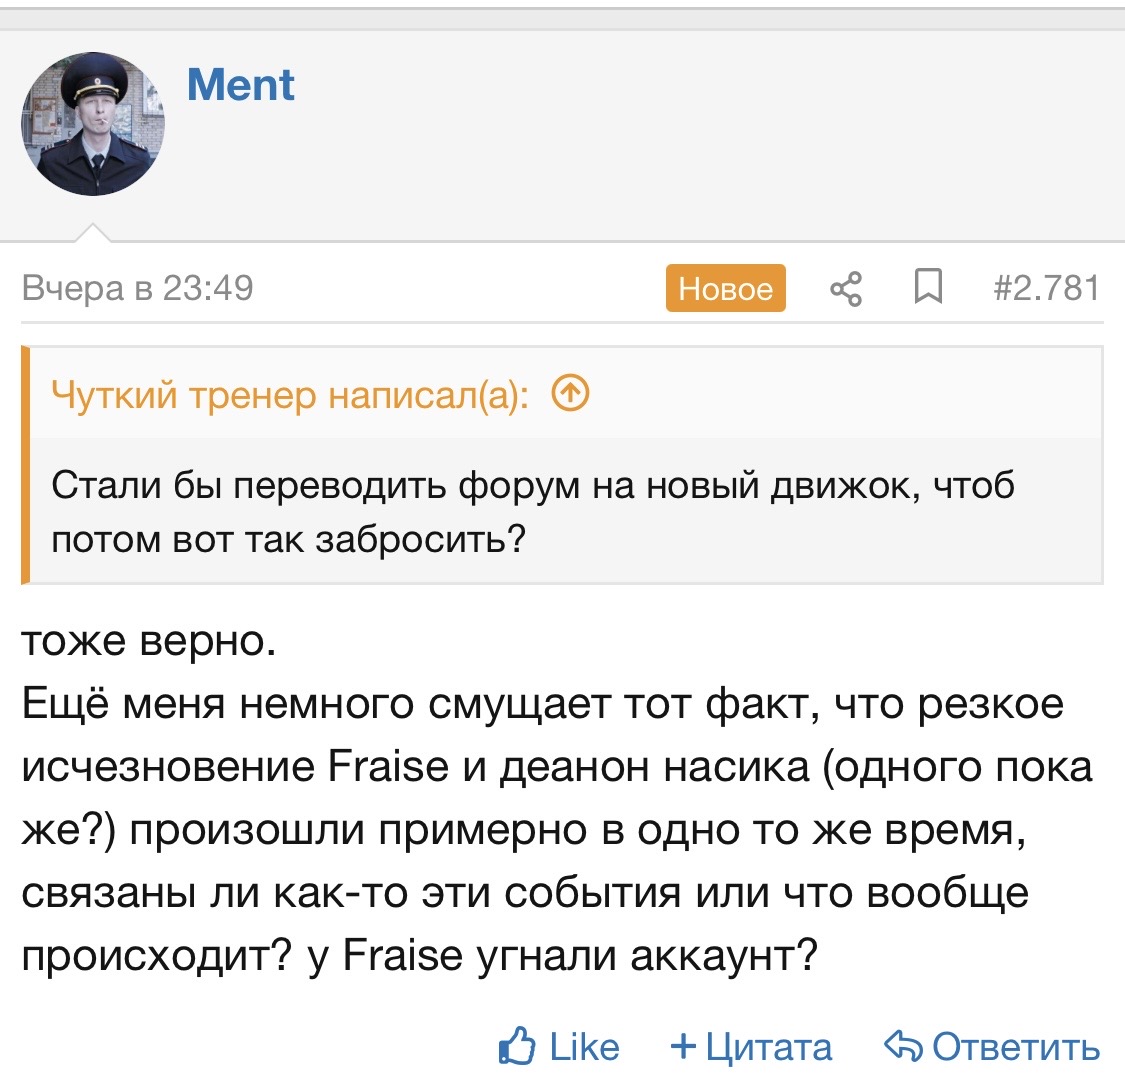Image resolution: width=1125 pixels, height=1090 pixels.
Task: Open the Ment username profile link
Action: [x=240, y=85]
